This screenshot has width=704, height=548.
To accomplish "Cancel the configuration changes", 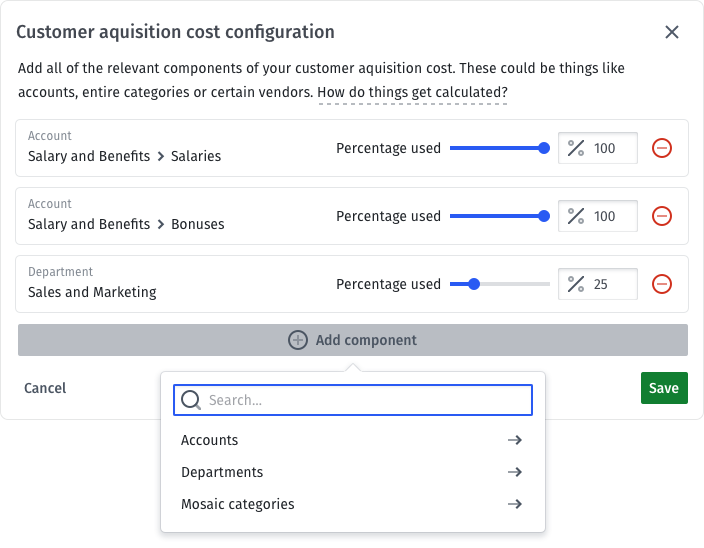I will (45, 388).
